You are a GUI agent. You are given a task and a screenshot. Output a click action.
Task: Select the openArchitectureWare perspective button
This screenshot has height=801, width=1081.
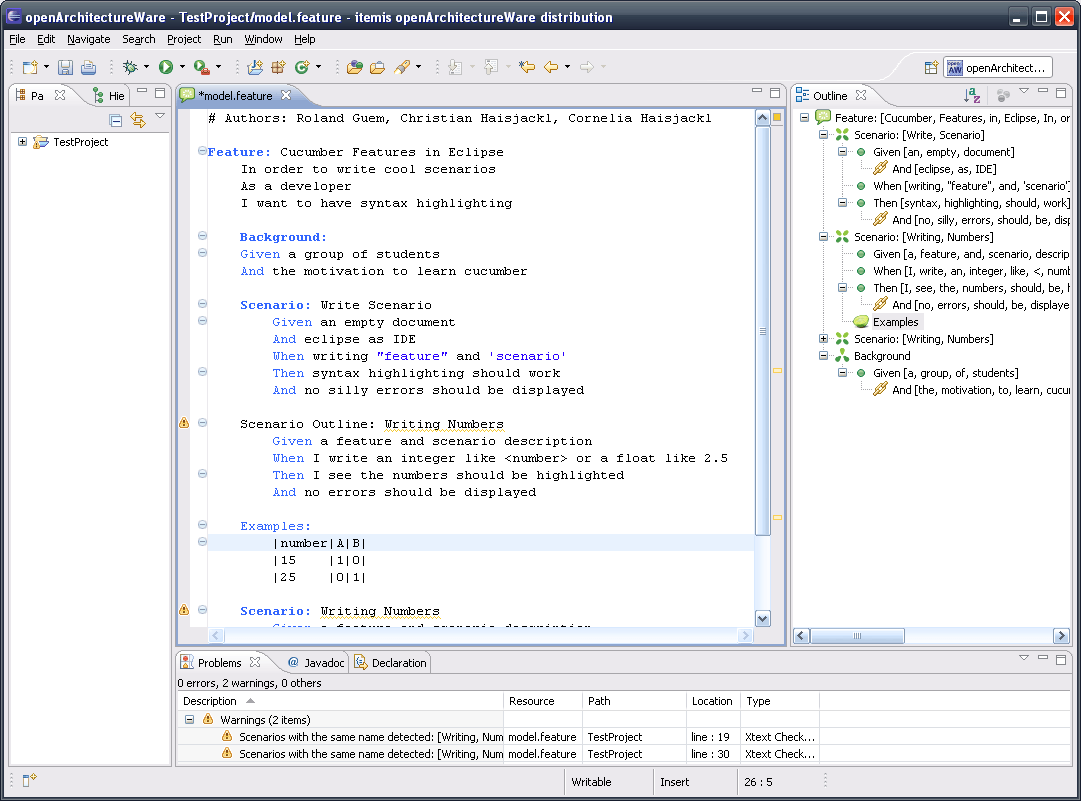[x=998, y=67]
